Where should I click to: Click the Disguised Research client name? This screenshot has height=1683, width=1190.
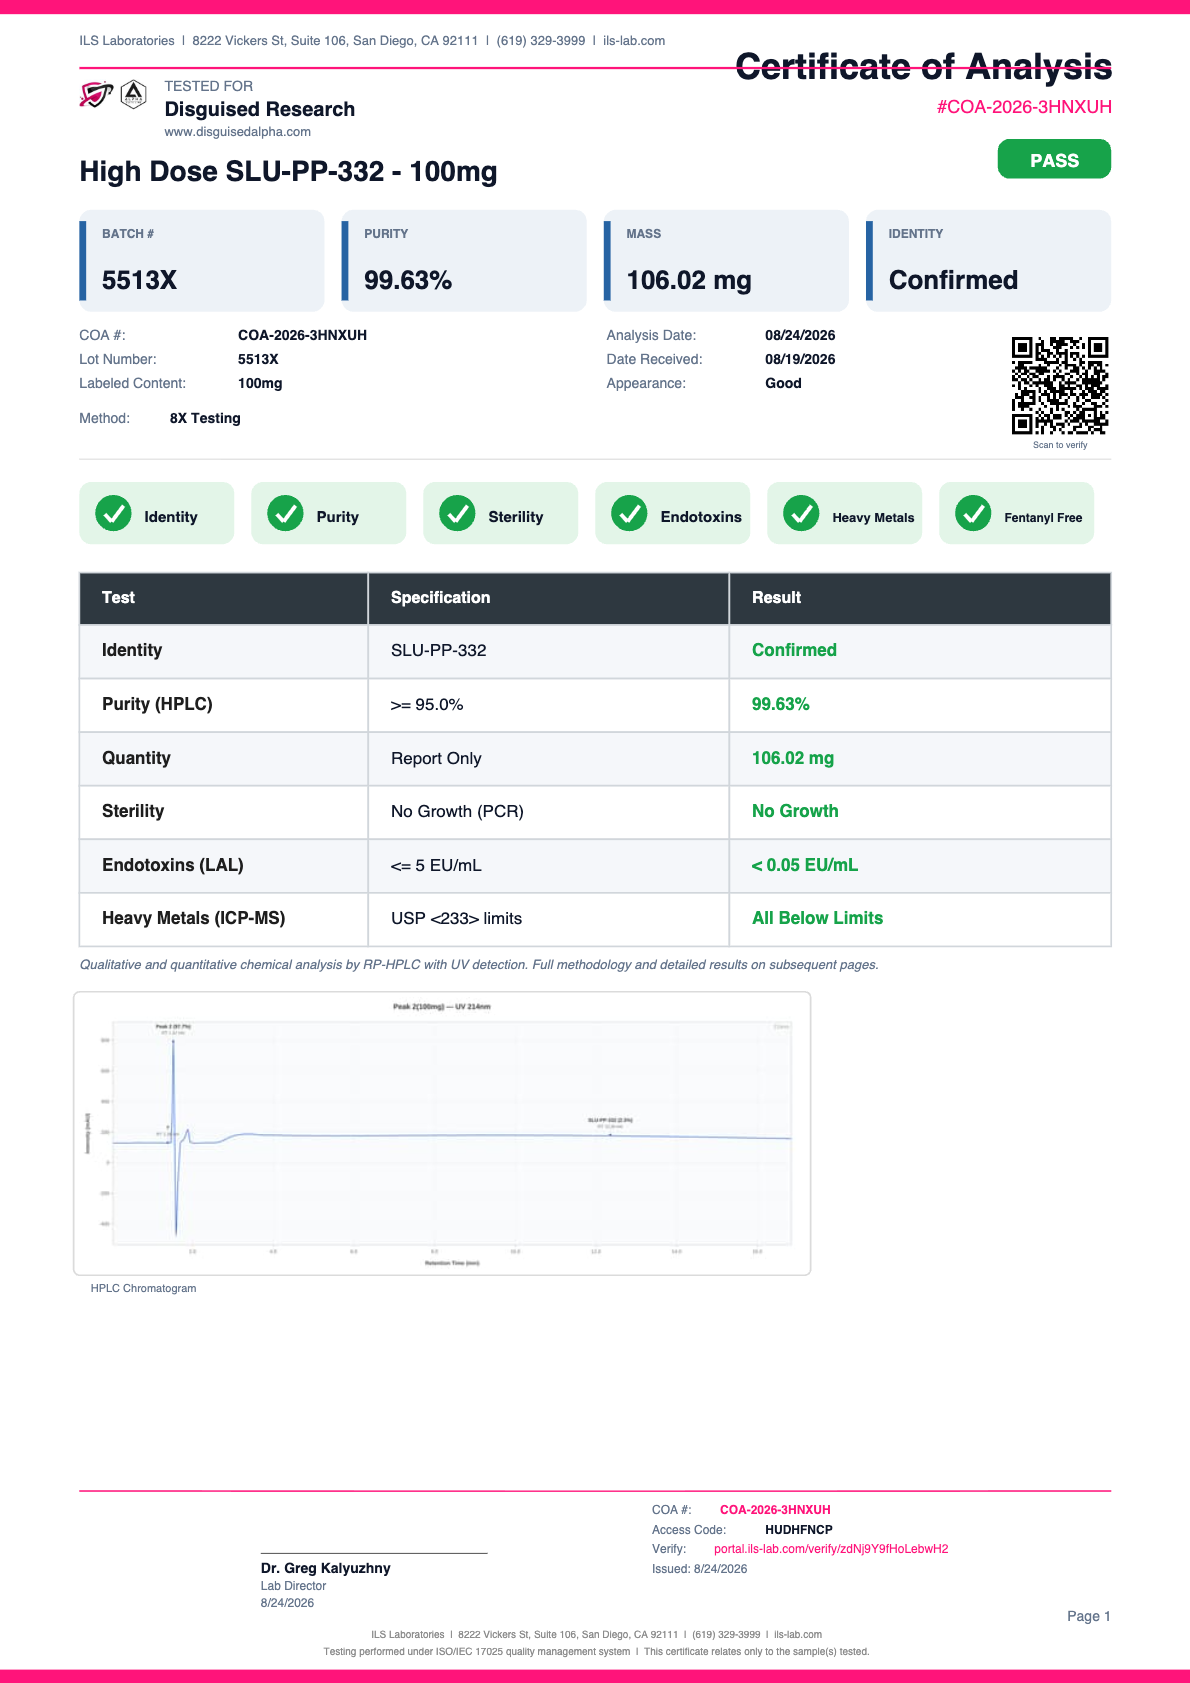click(260, 109)
